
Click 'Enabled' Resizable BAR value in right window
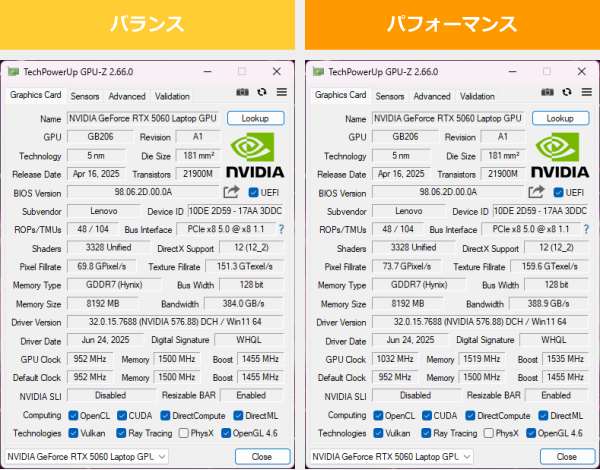pyautogui.click(x=557, y=395)
